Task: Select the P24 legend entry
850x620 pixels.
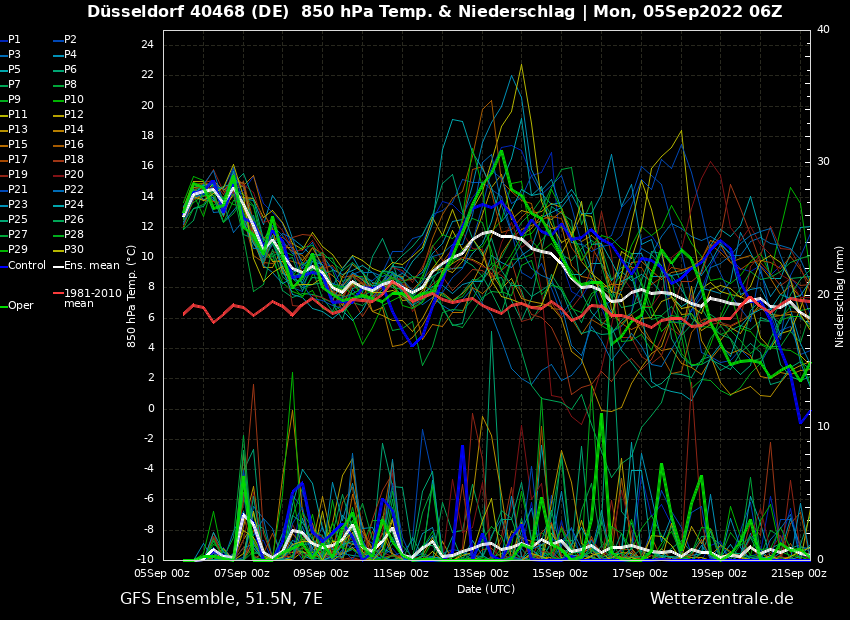Action: tap(74, 205)
